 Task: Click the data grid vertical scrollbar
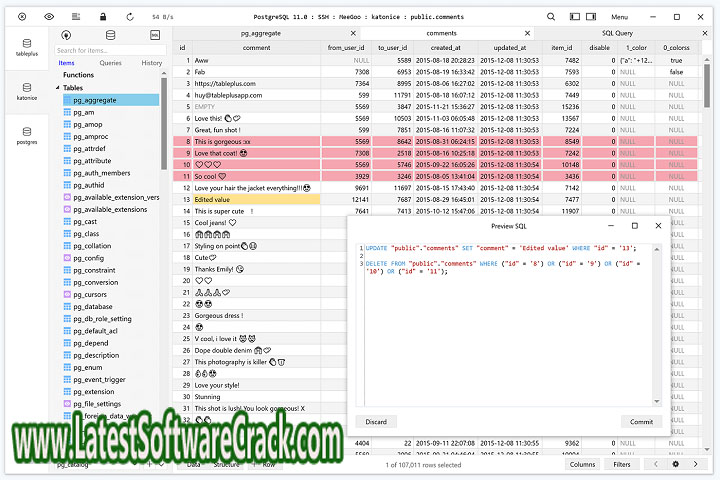[x=707, y=85]
